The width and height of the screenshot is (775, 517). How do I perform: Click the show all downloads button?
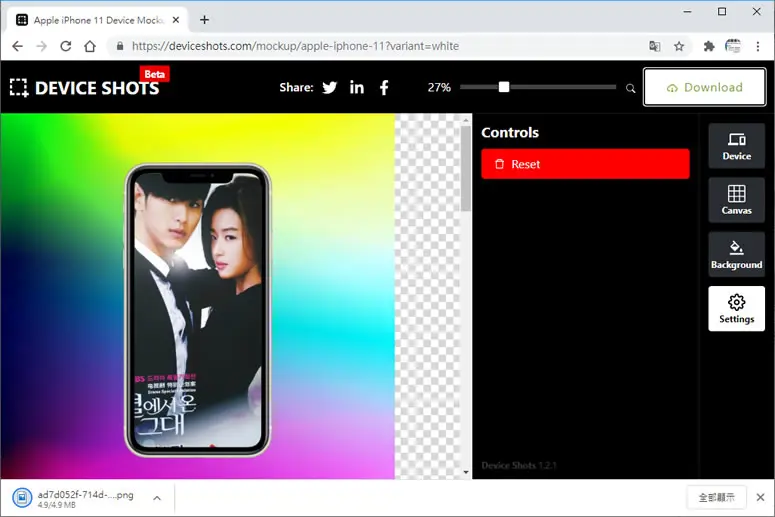716,498
